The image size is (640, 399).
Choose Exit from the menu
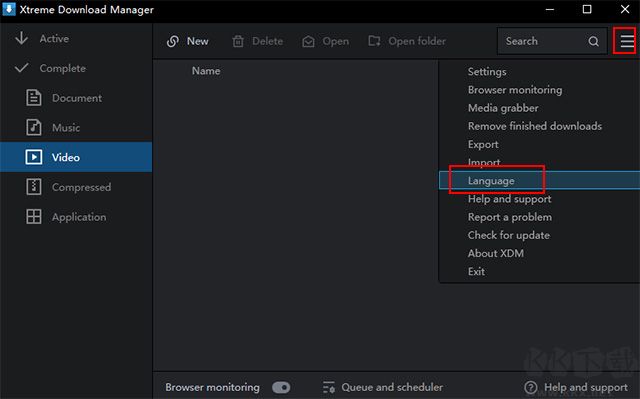click(476, 271)
